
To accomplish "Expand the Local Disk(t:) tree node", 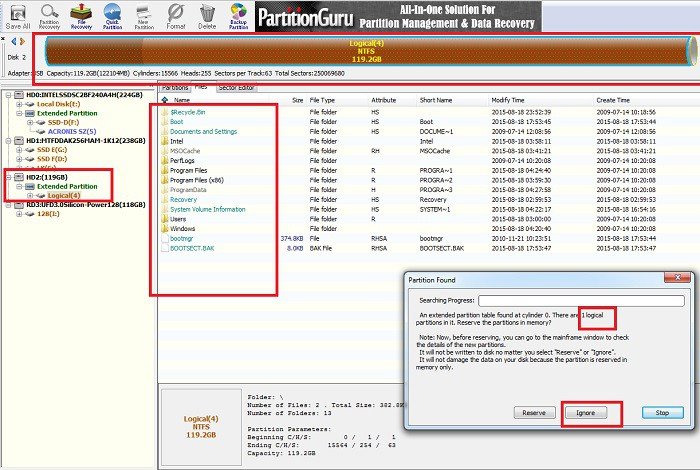I will click(19, 104).
